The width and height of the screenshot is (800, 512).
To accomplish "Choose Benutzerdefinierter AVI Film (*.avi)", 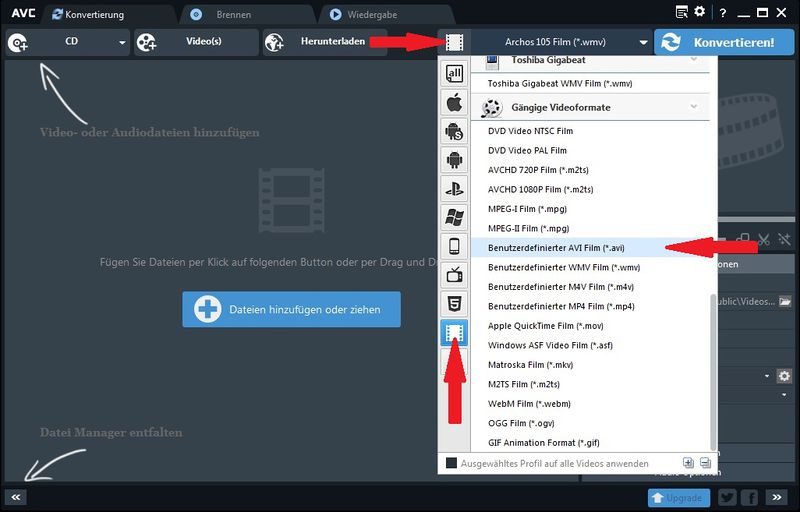I will (x=555, y=247).
